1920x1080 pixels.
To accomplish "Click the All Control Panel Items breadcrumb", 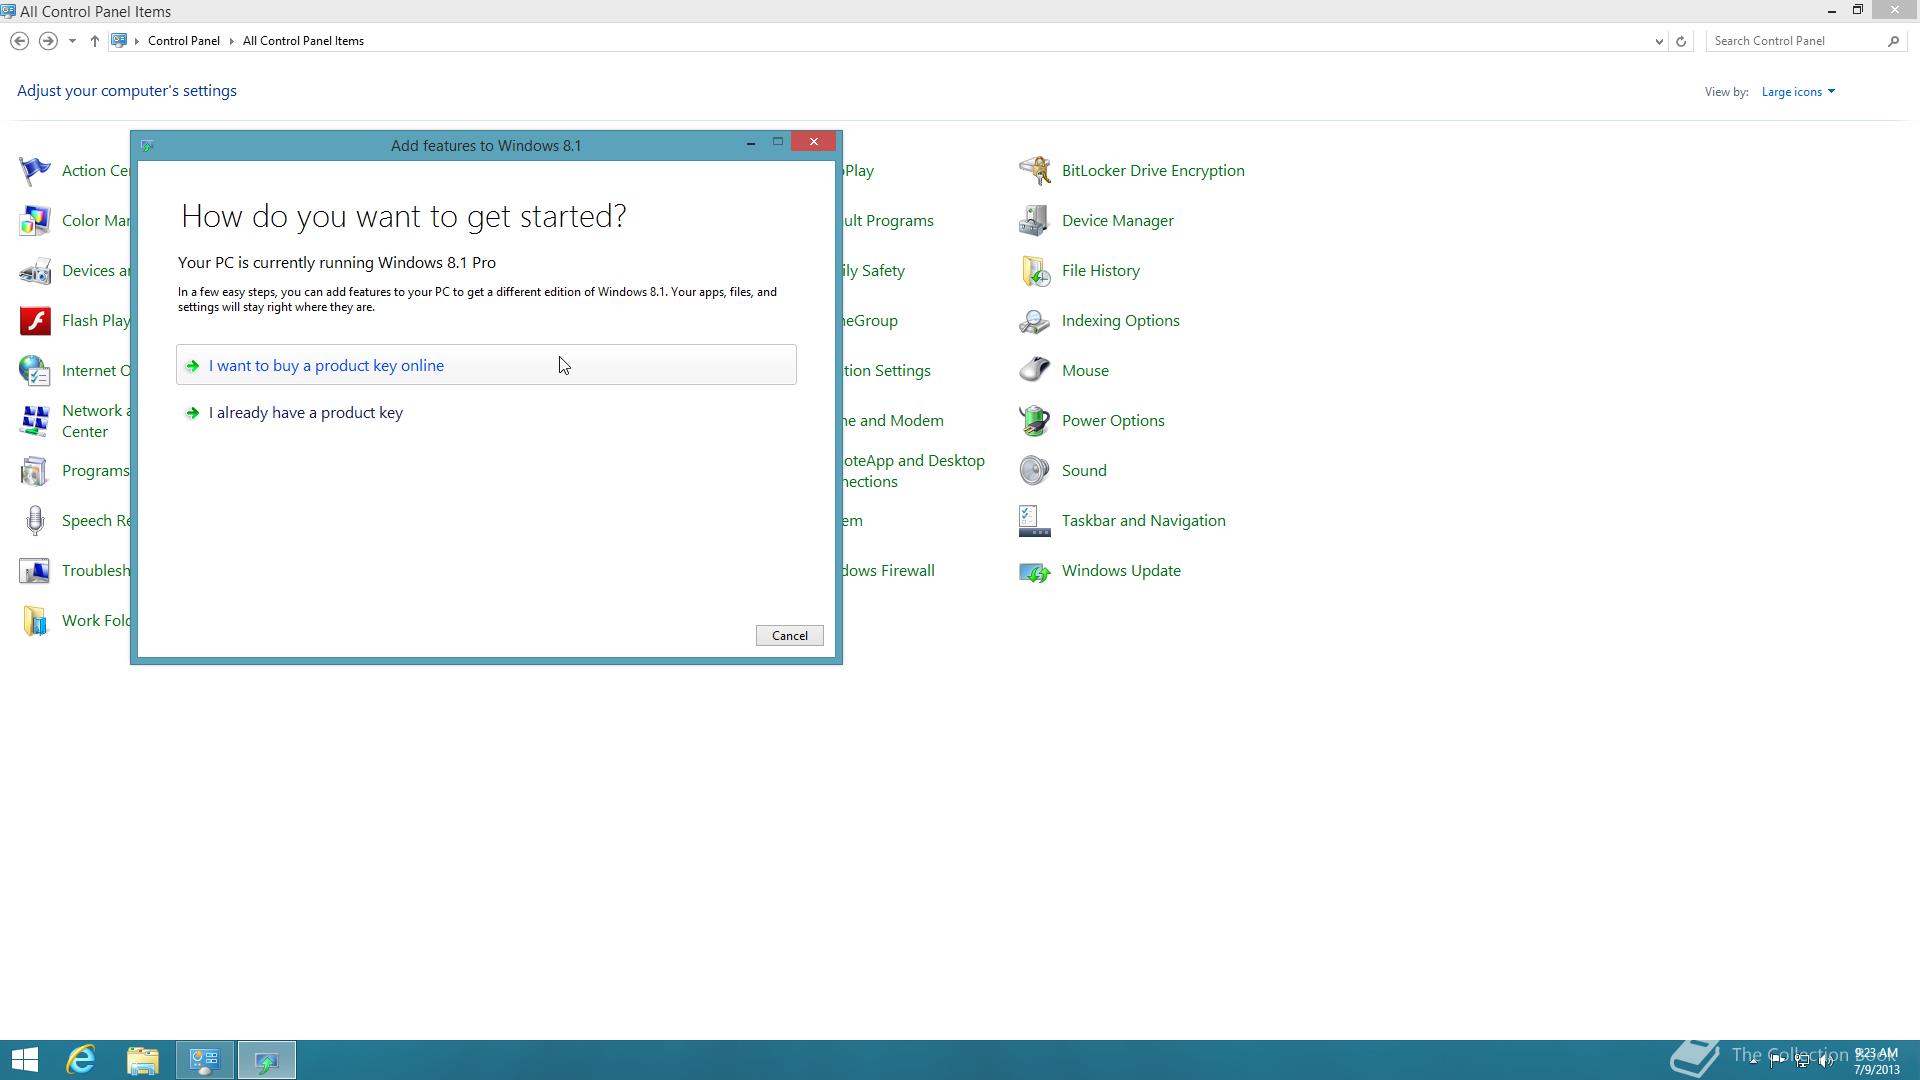I will pos(303,41).
